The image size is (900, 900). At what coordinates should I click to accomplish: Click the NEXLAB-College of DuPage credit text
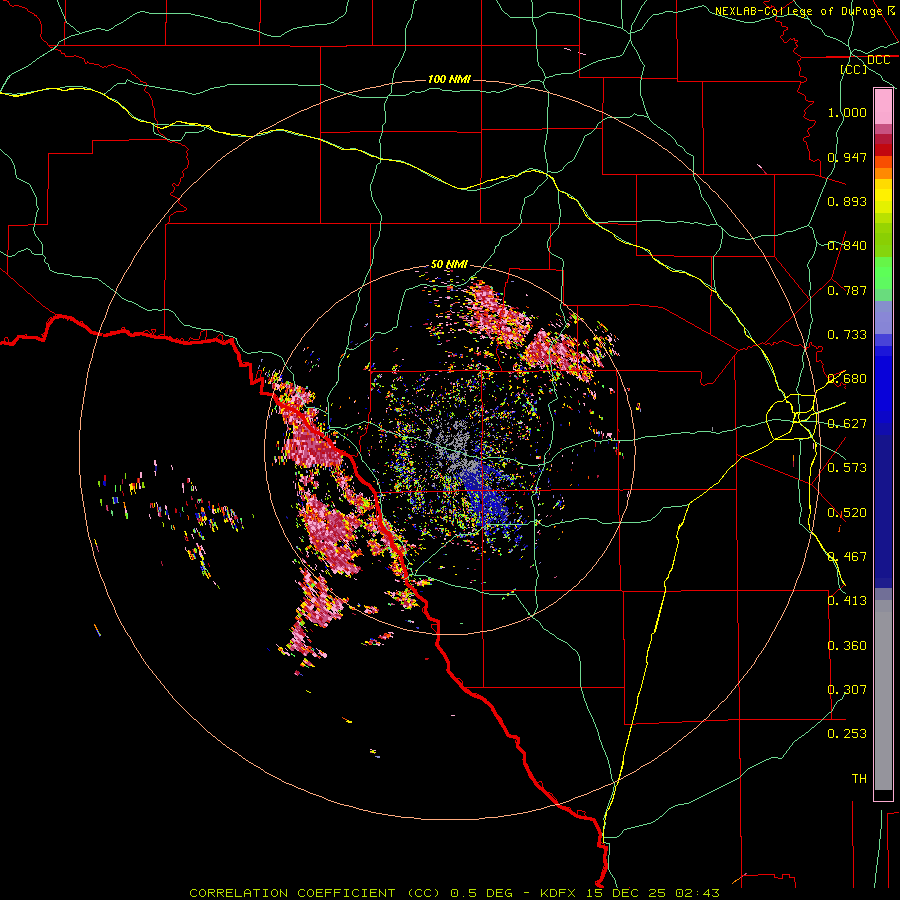(798, 11)
